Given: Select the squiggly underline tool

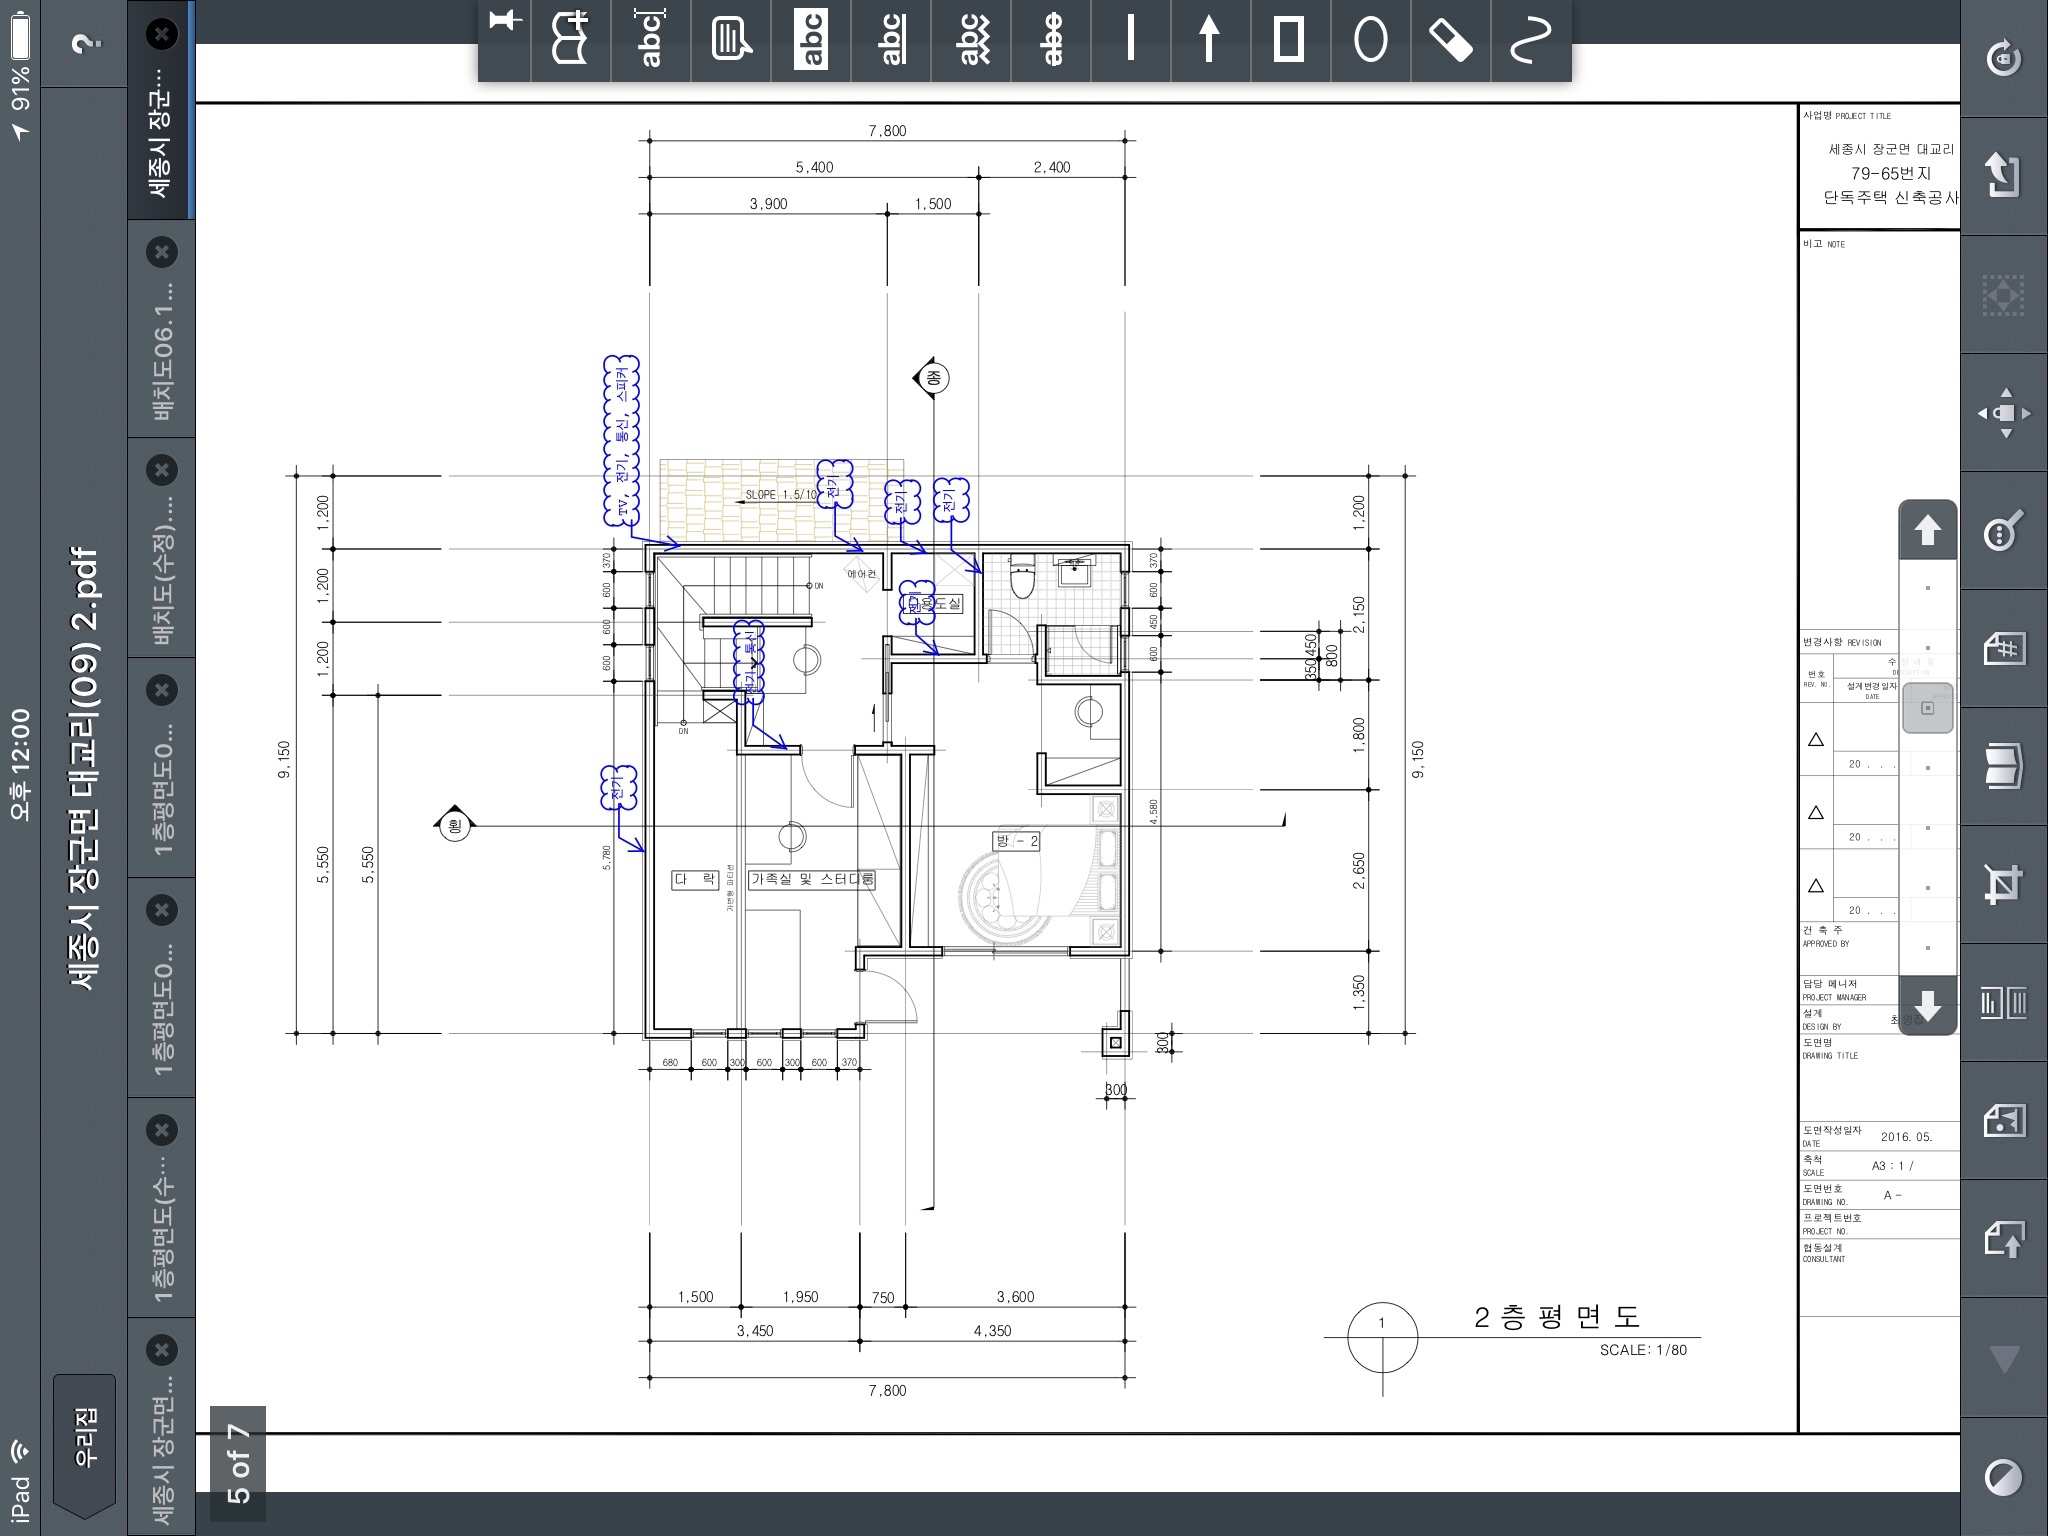Looking at the screenshot, I should click(971, 41).
